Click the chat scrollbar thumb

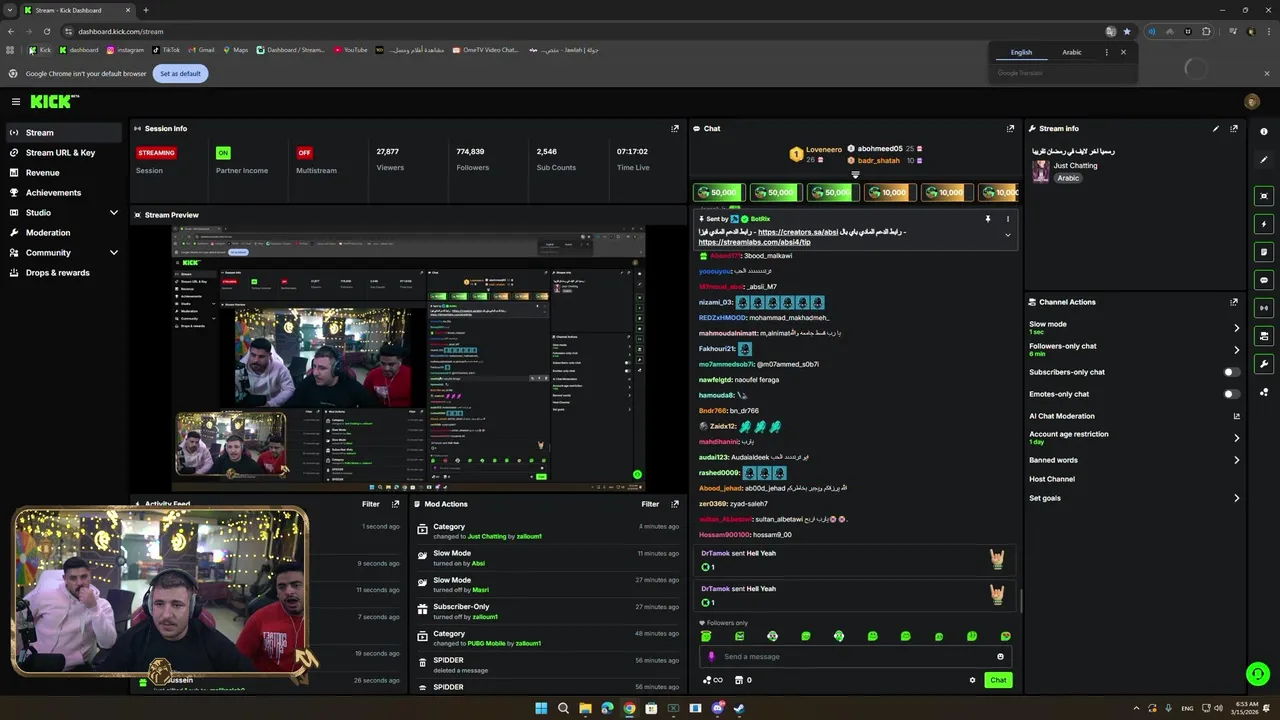pyautogui.click(x=1021, y=601)
